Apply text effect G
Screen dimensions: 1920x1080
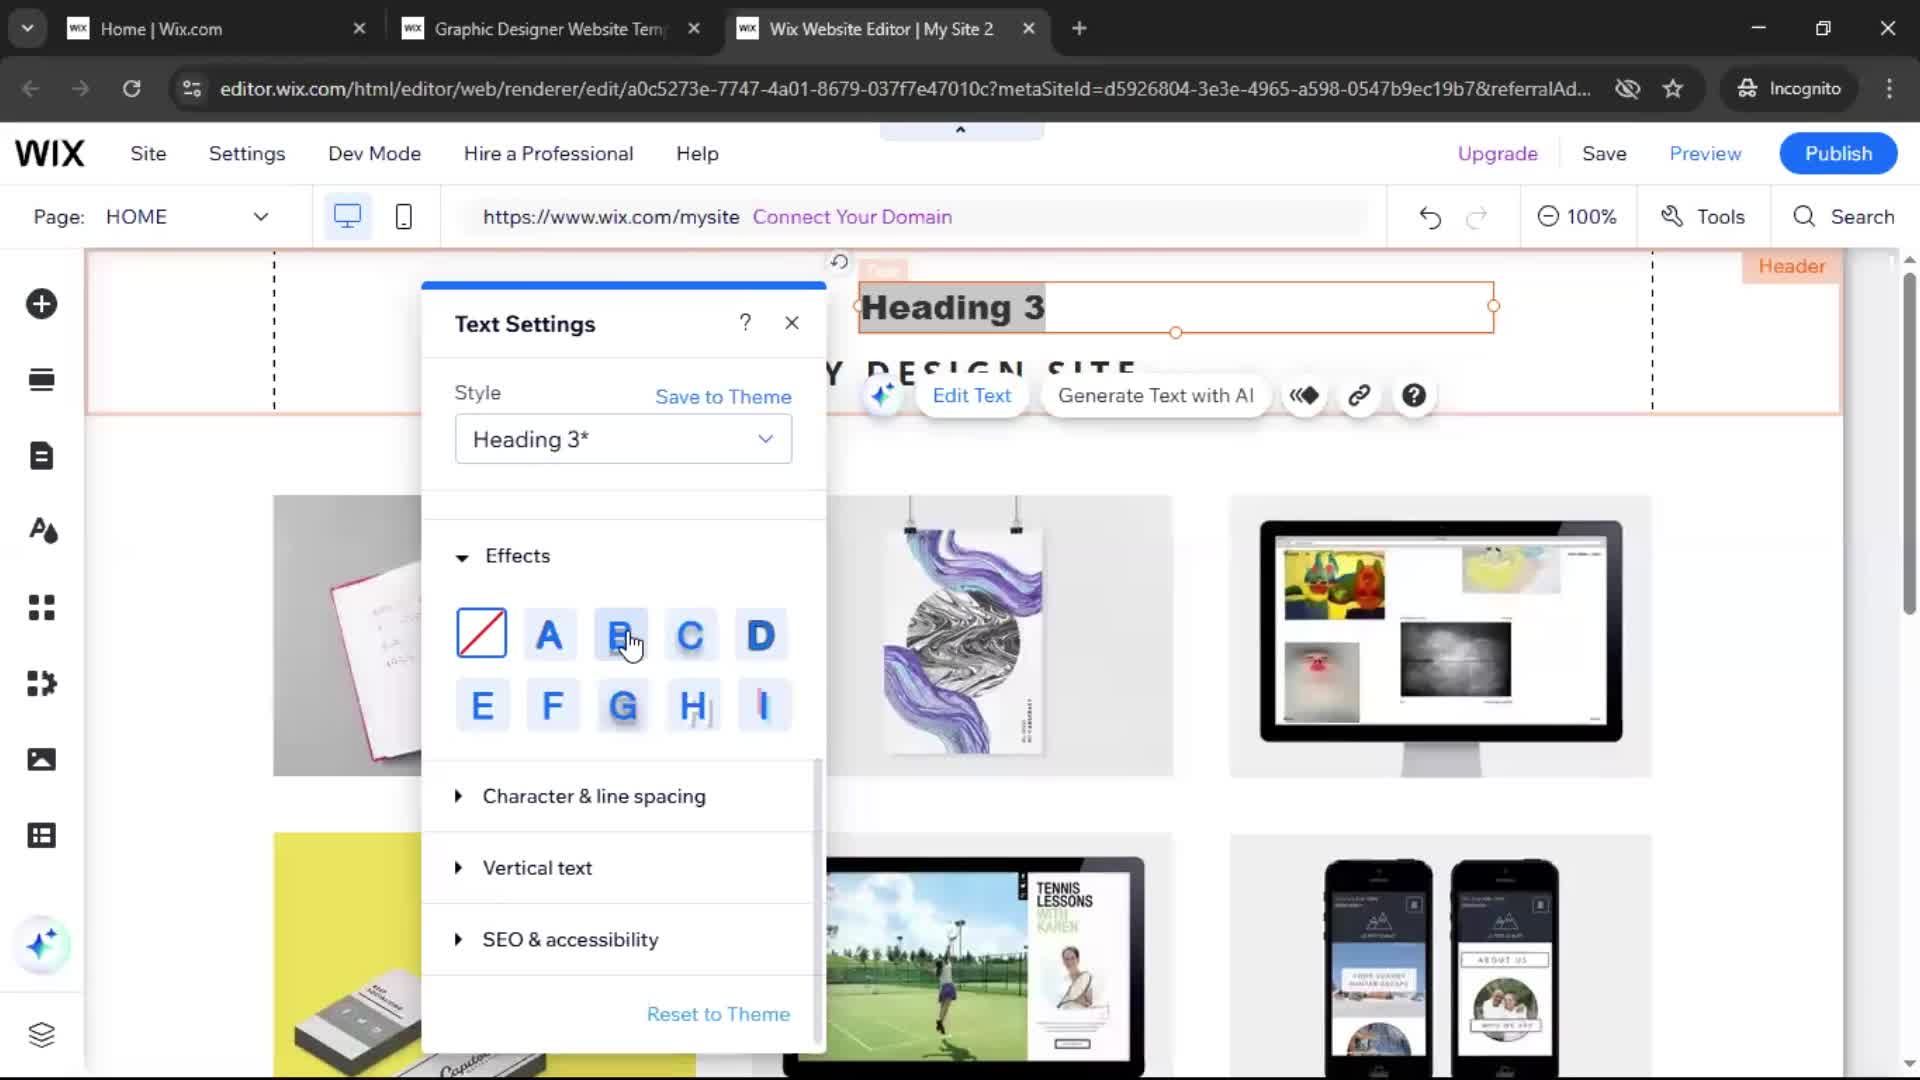pos(622,705)
